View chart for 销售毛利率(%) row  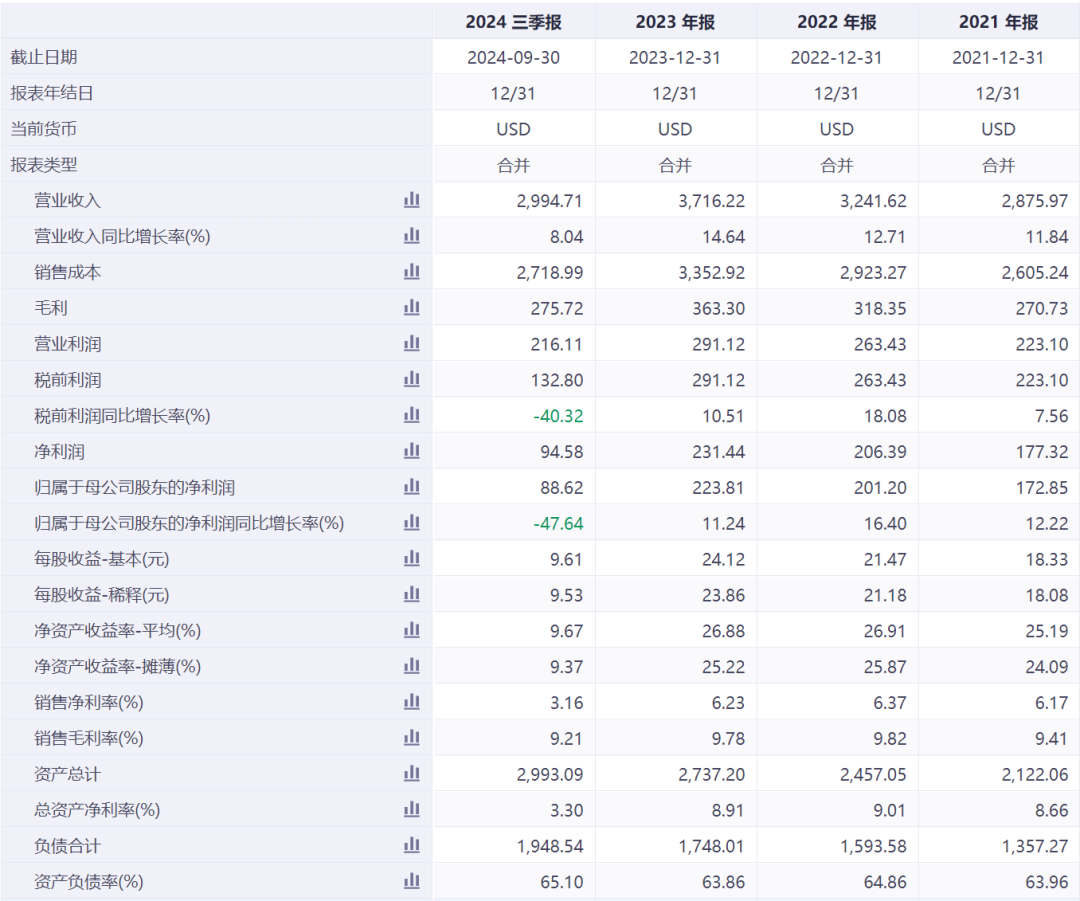411,738
